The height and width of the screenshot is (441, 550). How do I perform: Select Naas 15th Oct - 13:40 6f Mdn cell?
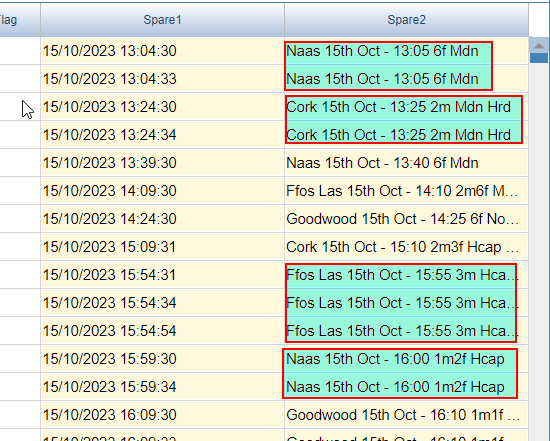point(406,163)
